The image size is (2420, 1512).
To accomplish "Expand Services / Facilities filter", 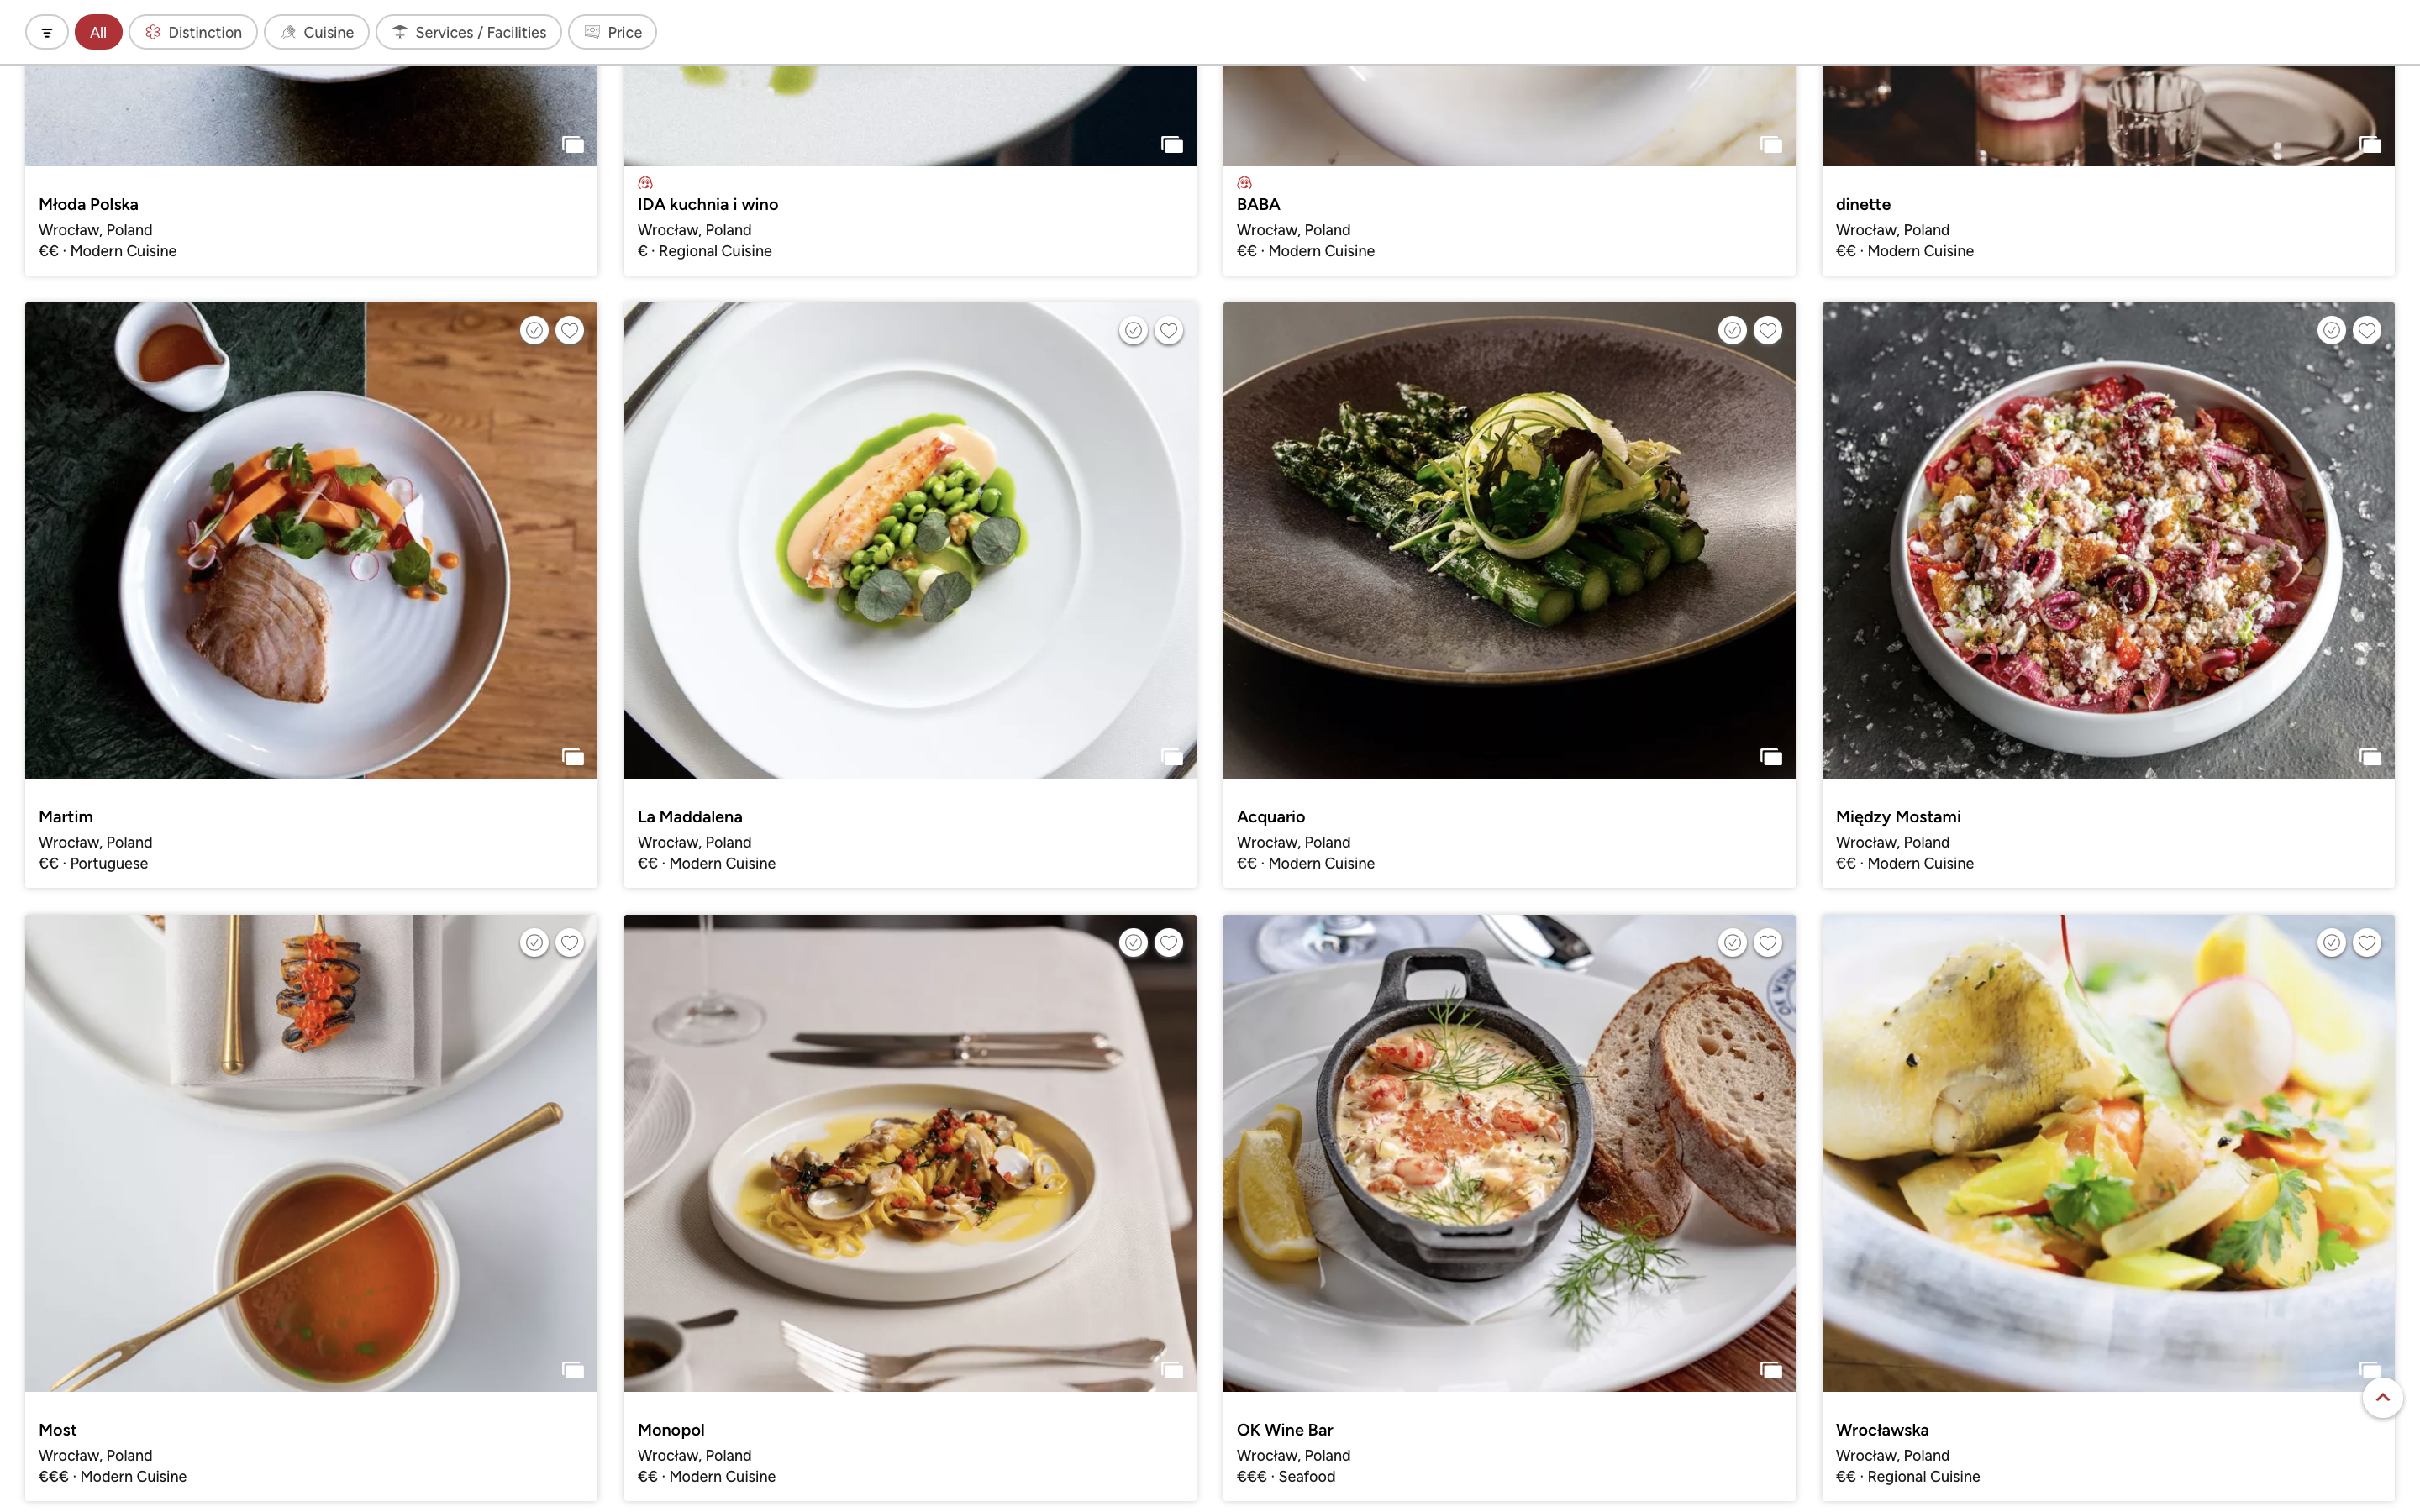I will click(468, 32).
